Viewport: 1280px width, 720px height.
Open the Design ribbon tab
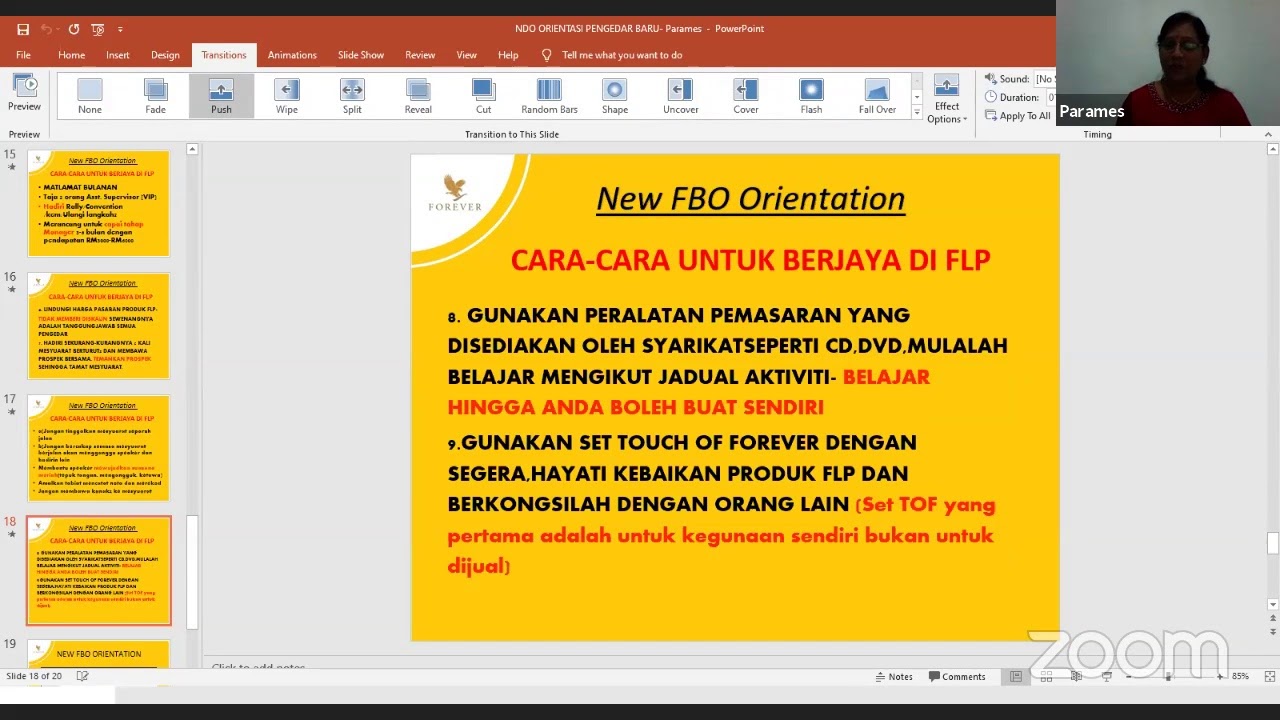165,55
